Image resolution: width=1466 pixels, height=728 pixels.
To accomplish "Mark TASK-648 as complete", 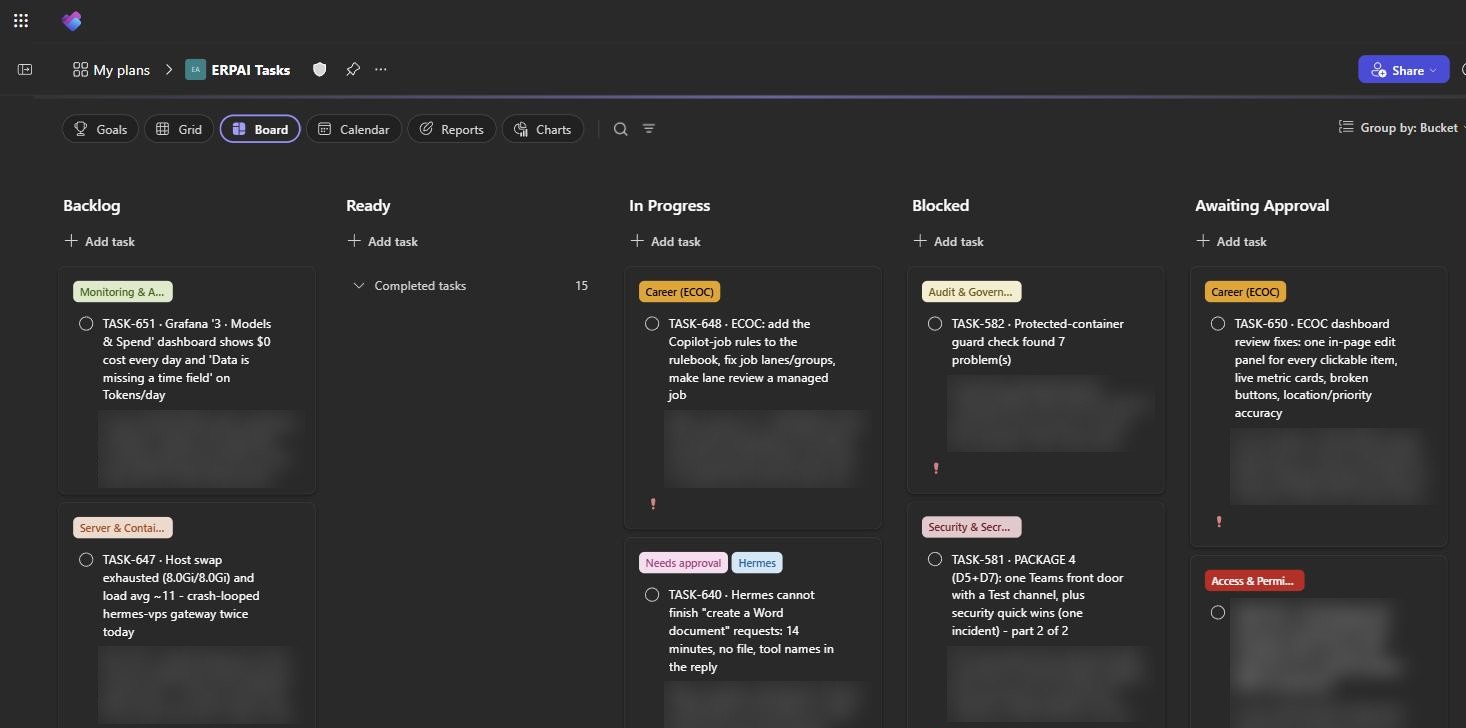I will coord(652,324).
